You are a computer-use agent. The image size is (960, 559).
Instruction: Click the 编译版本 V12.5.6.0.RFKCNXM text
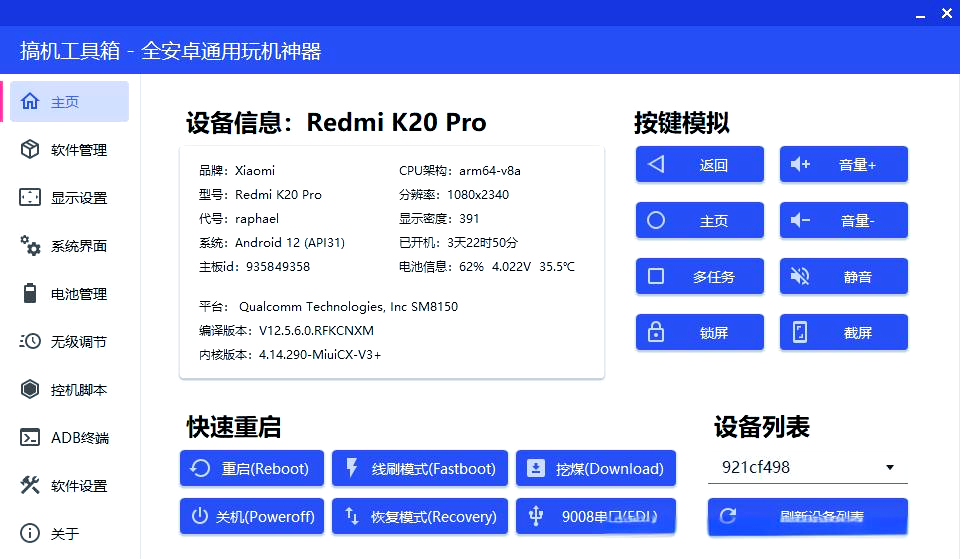[x=286, y=331]
